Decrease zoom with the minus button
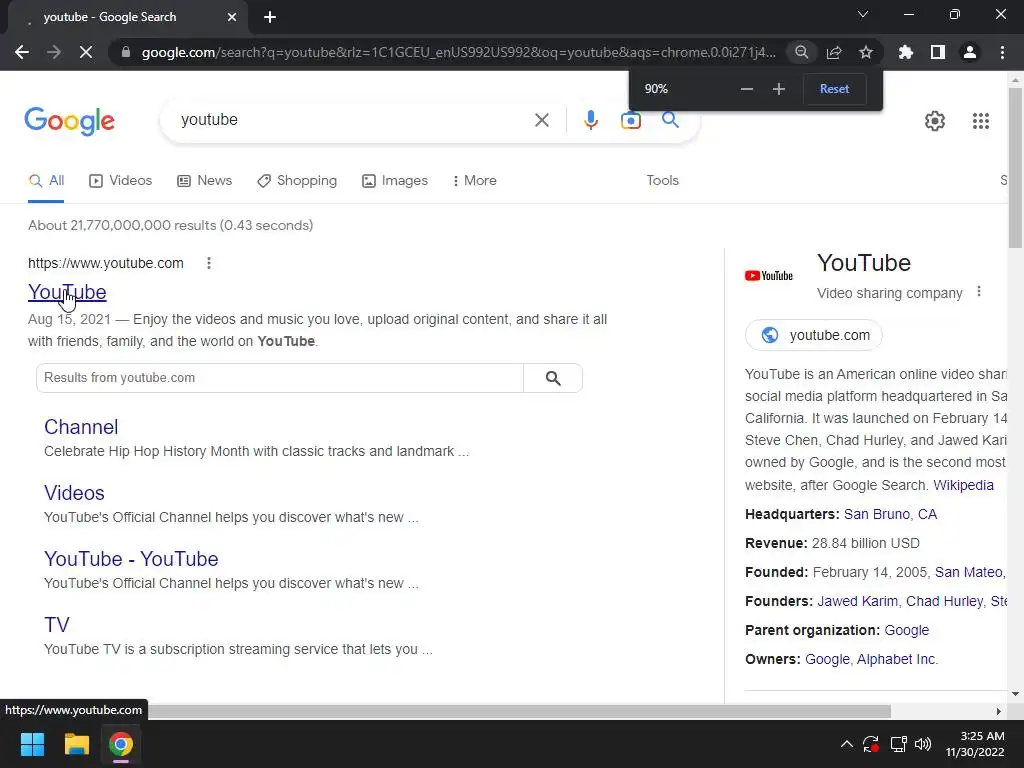This screenshot has height=768, width=1024. pyautogui.click(x=747, y=89)
